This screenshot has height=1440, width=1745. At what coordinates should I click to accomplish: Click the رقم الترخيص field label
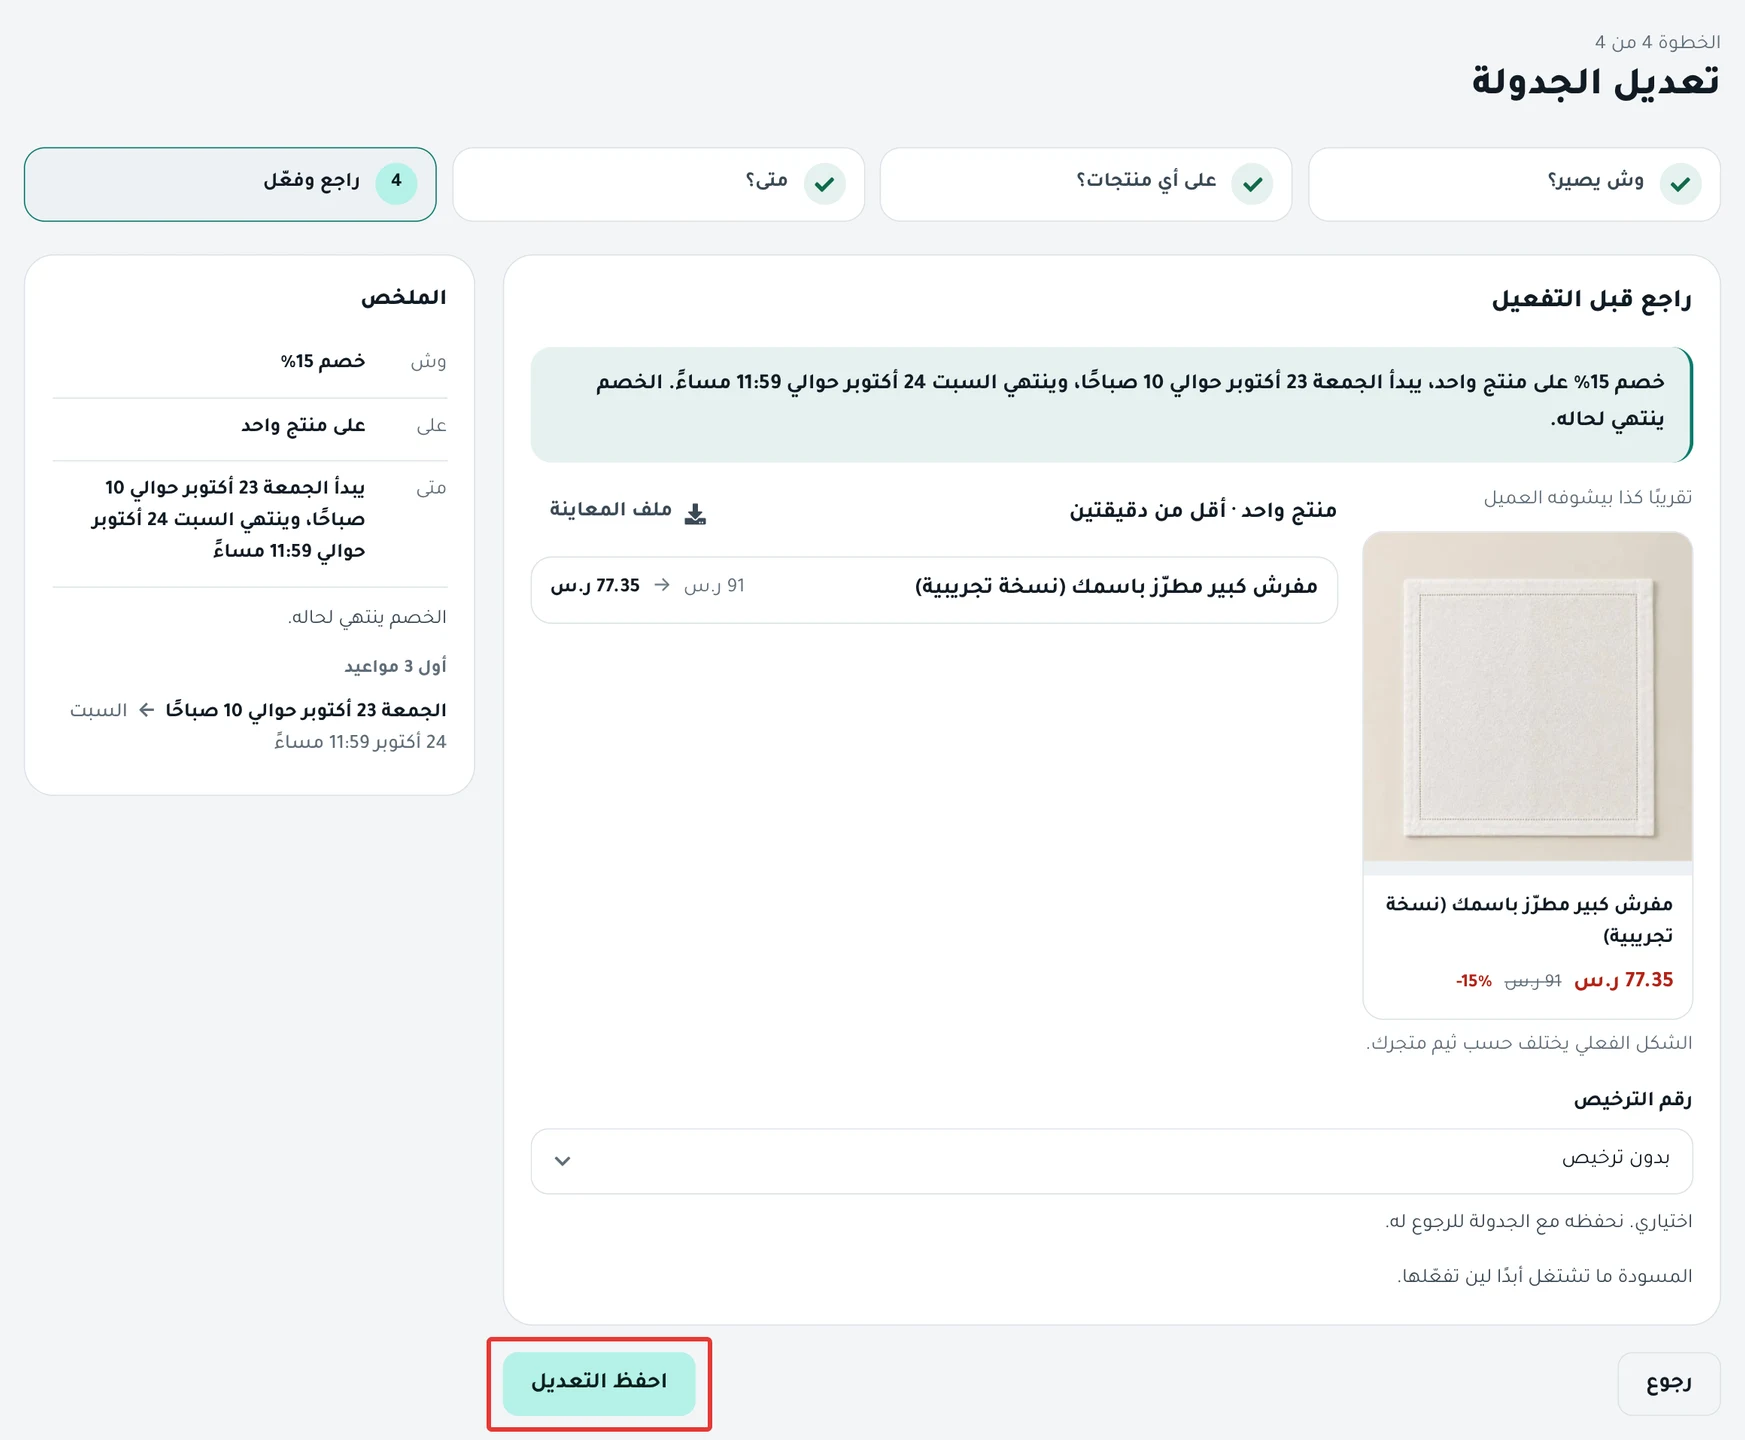tap(1632, 1100)
